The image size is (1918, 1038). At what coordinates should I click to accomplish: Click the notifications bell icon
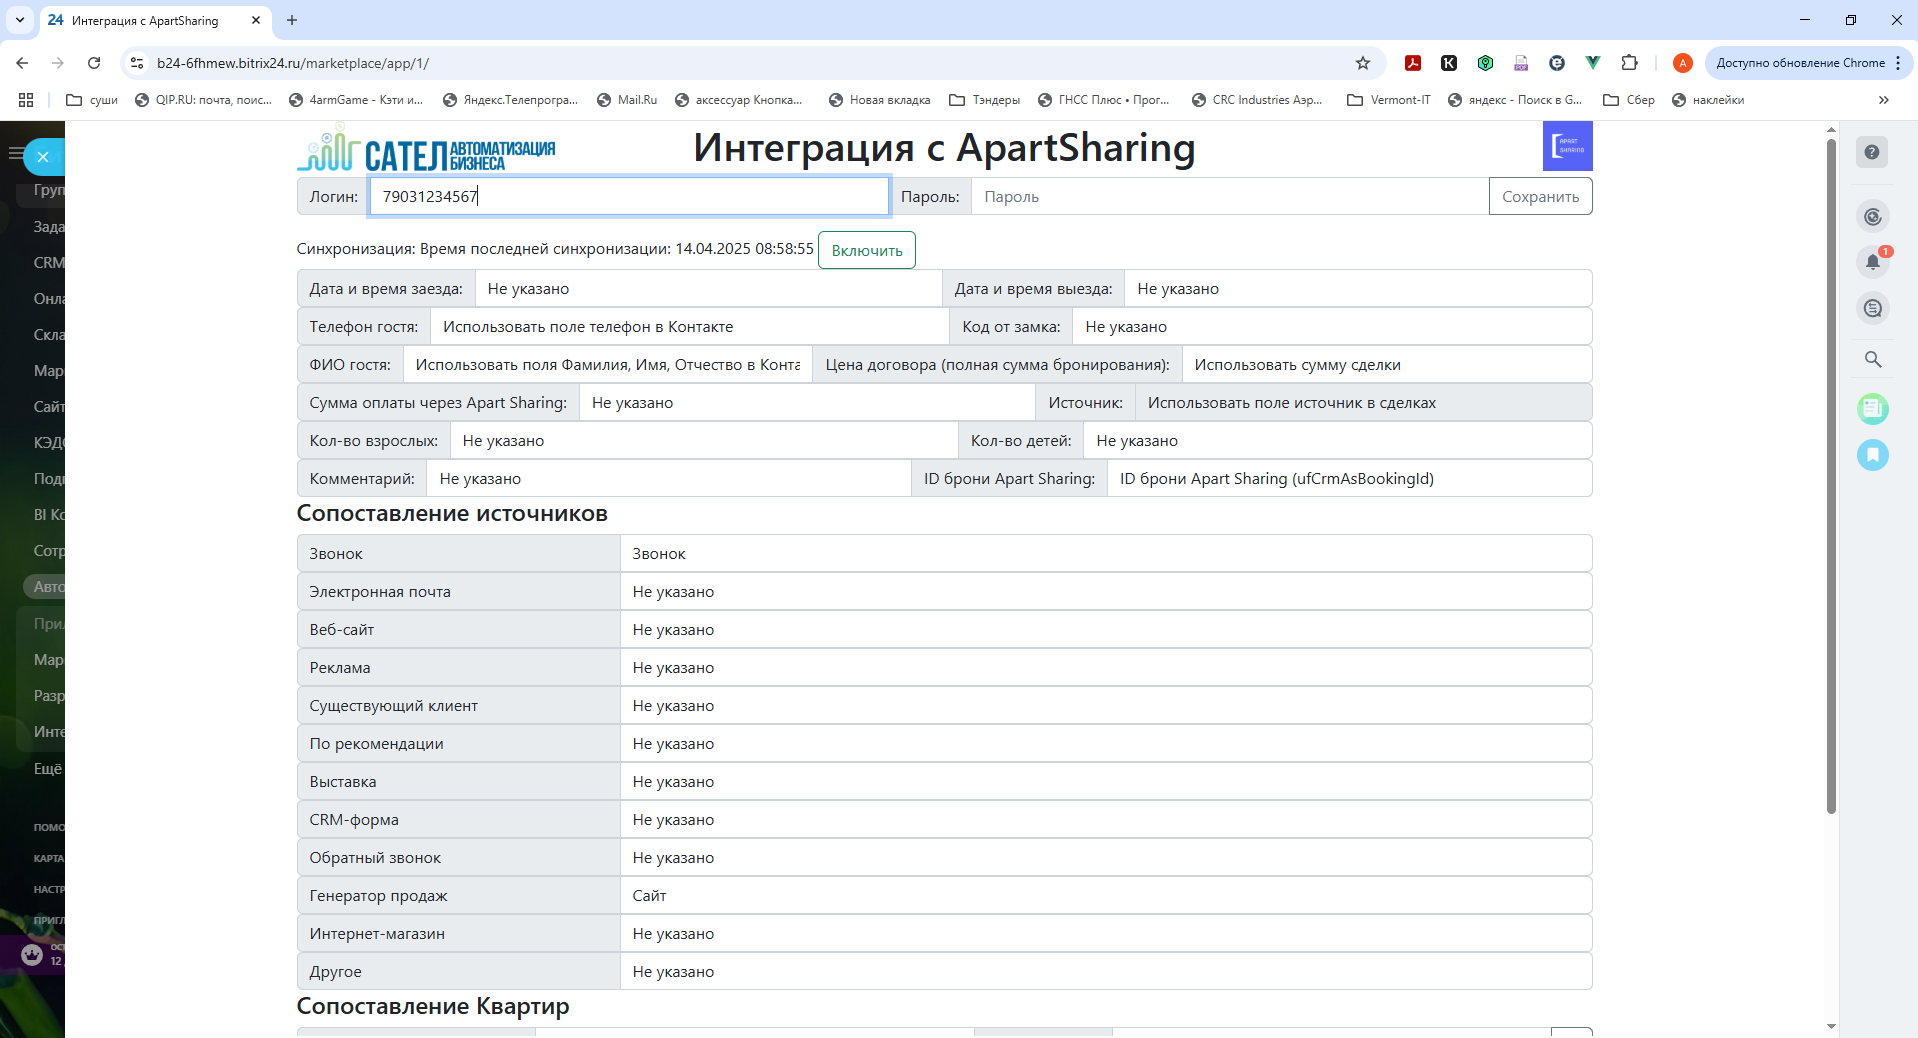pos(1872,262)
